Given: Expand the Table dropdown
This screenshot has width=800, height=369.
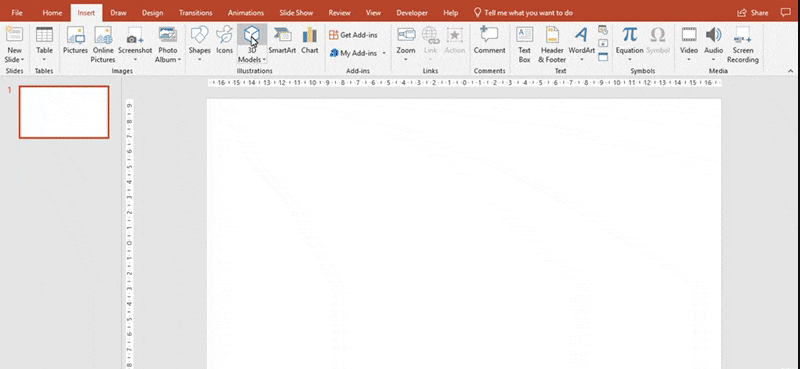Looking at the screenshot, I should tap(44, 60).
